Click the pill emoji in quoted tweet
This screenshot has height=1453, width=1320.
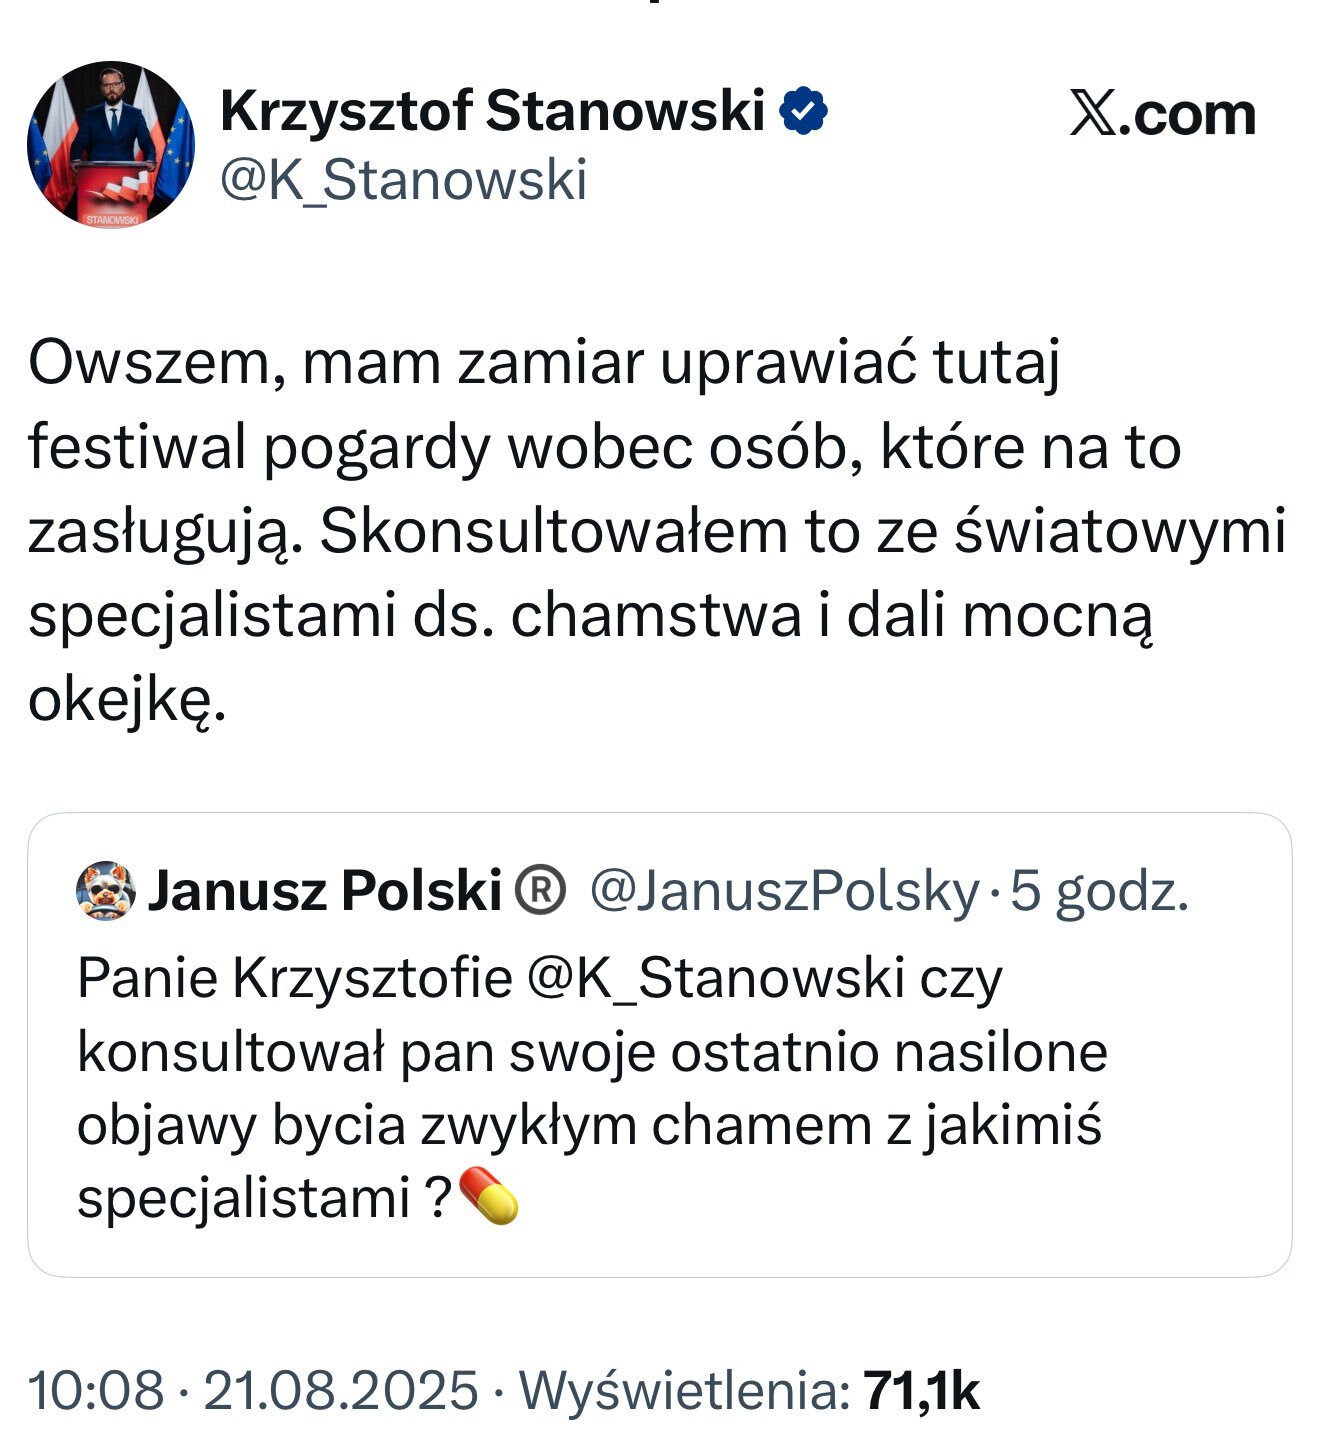pyautogui.click(x=488, y=1196)
